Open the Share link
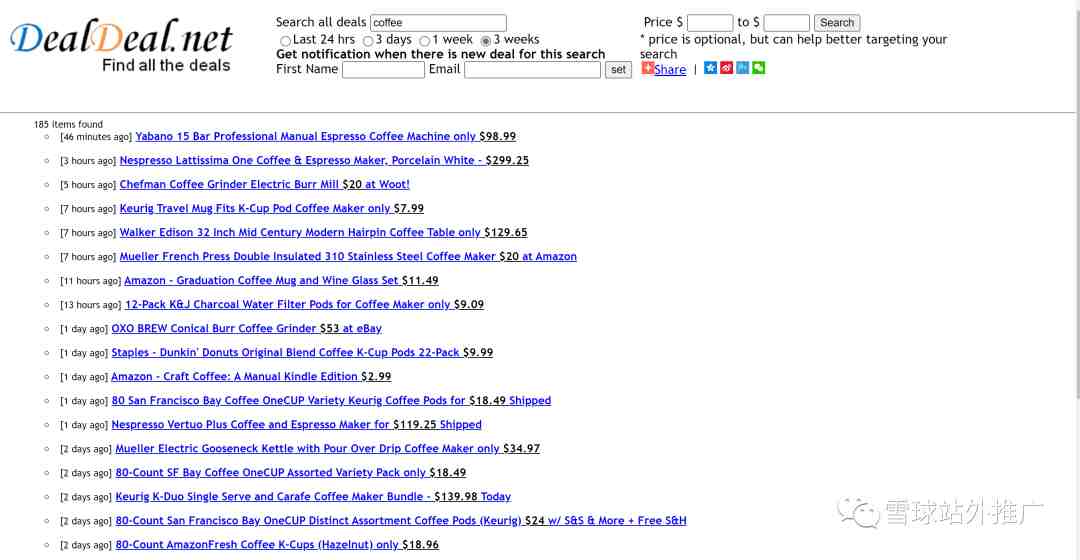The height and width of the screenshot is (560, 1080). [669, 70]
